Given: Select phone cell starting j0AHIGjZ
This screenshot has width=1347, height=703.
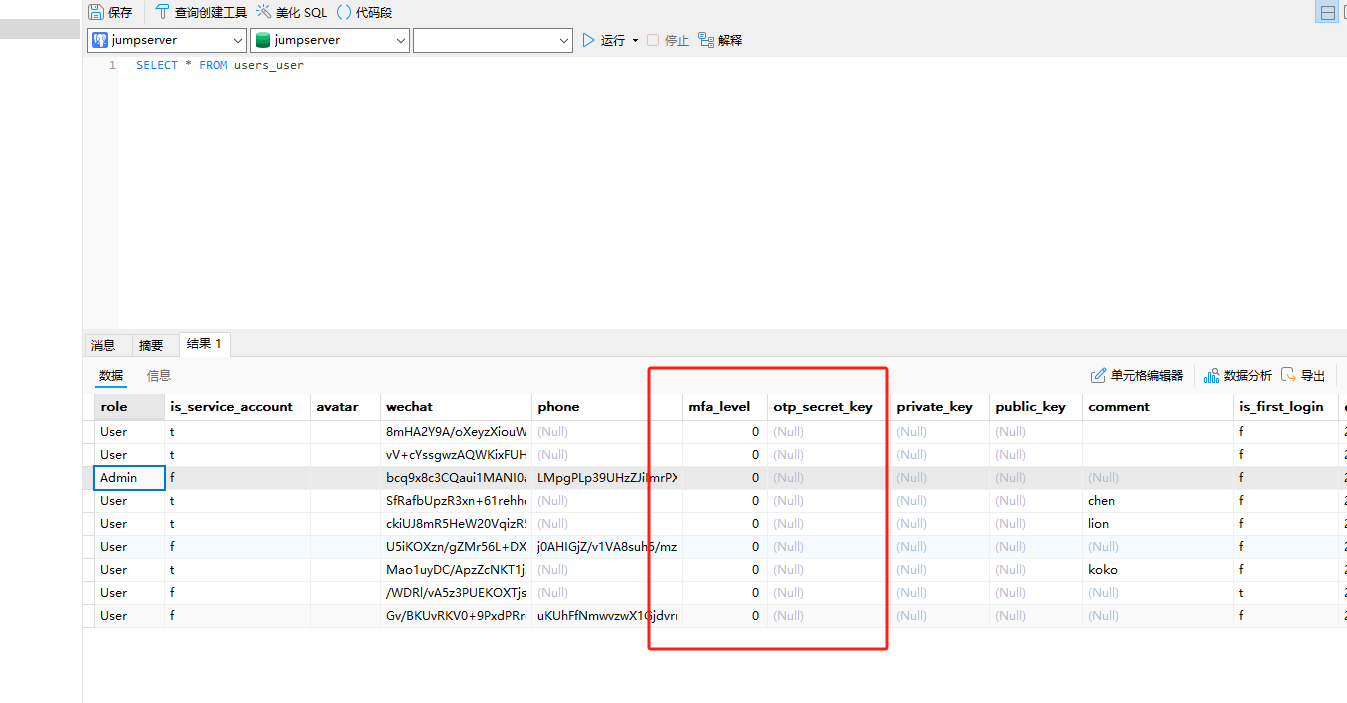Looking at the screenshot, I should [606, 547].
